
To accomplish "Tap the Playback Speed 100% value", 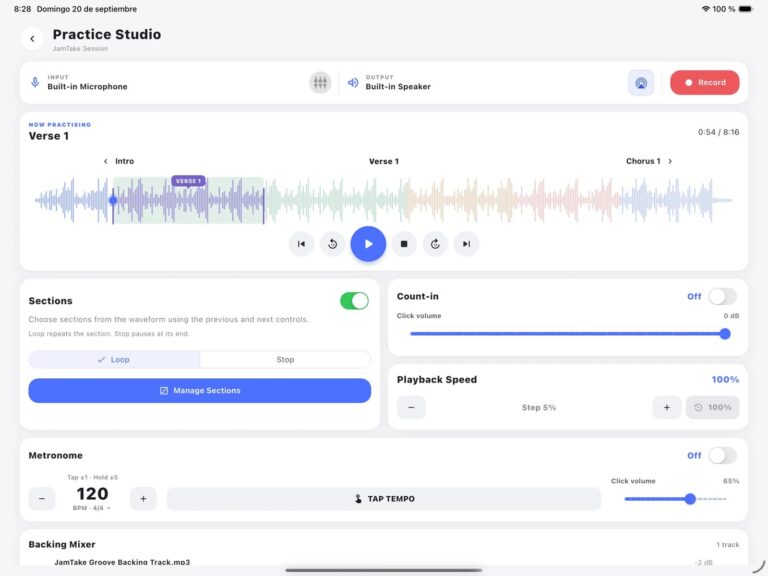I will (725, 380).
